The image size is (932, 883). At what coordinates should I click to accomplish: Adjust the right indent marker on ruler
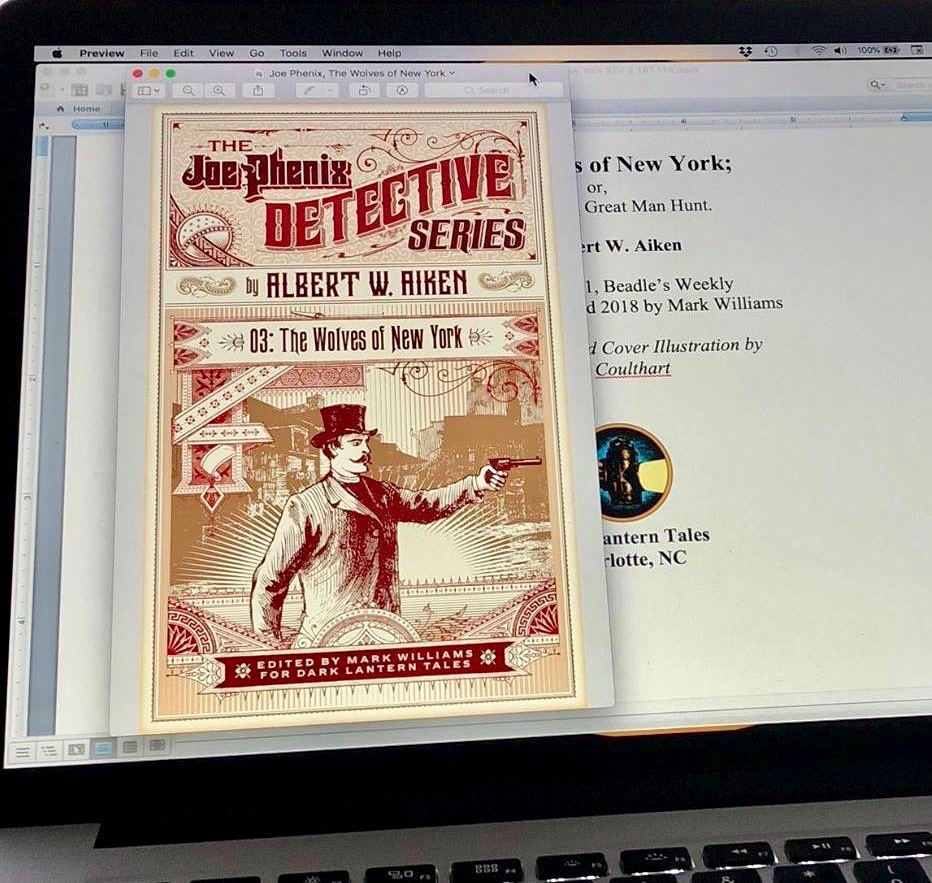point(902,118)
